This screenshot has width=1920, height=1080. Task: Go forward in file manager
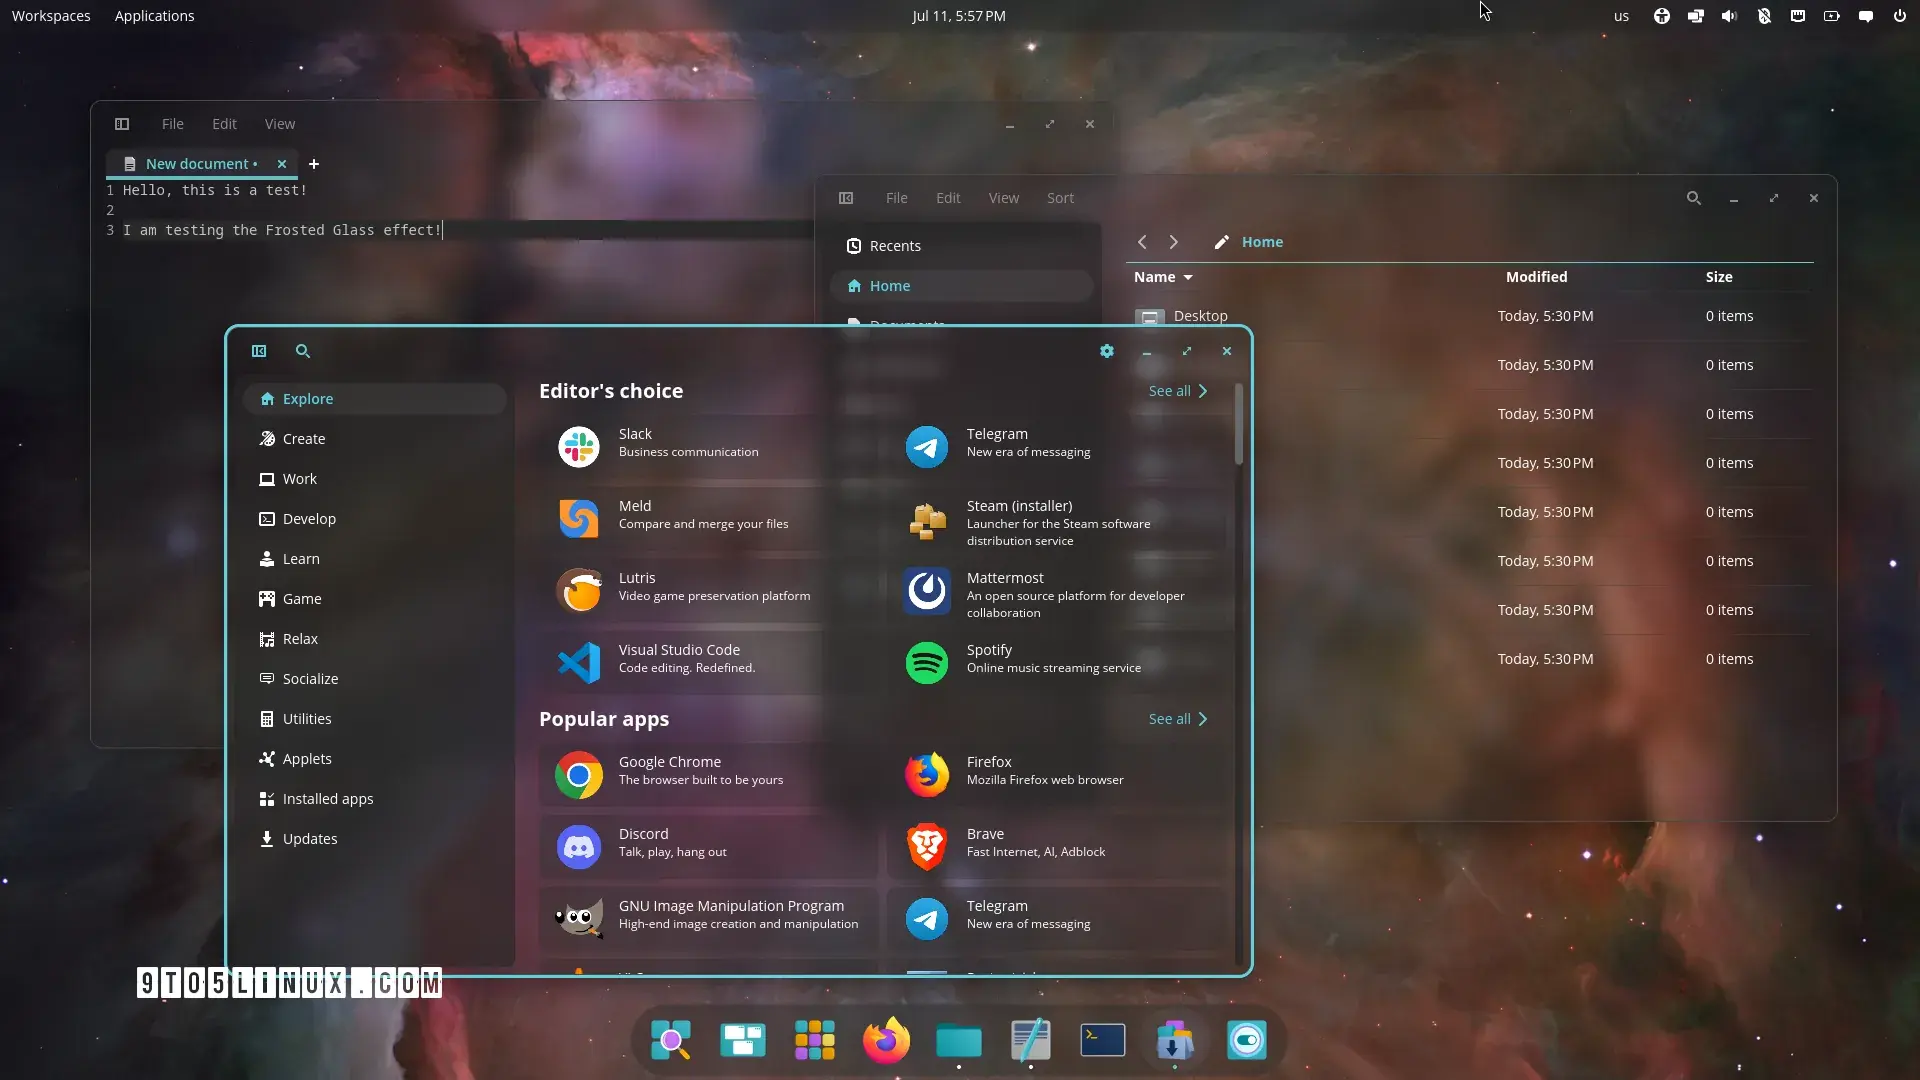1174,242
